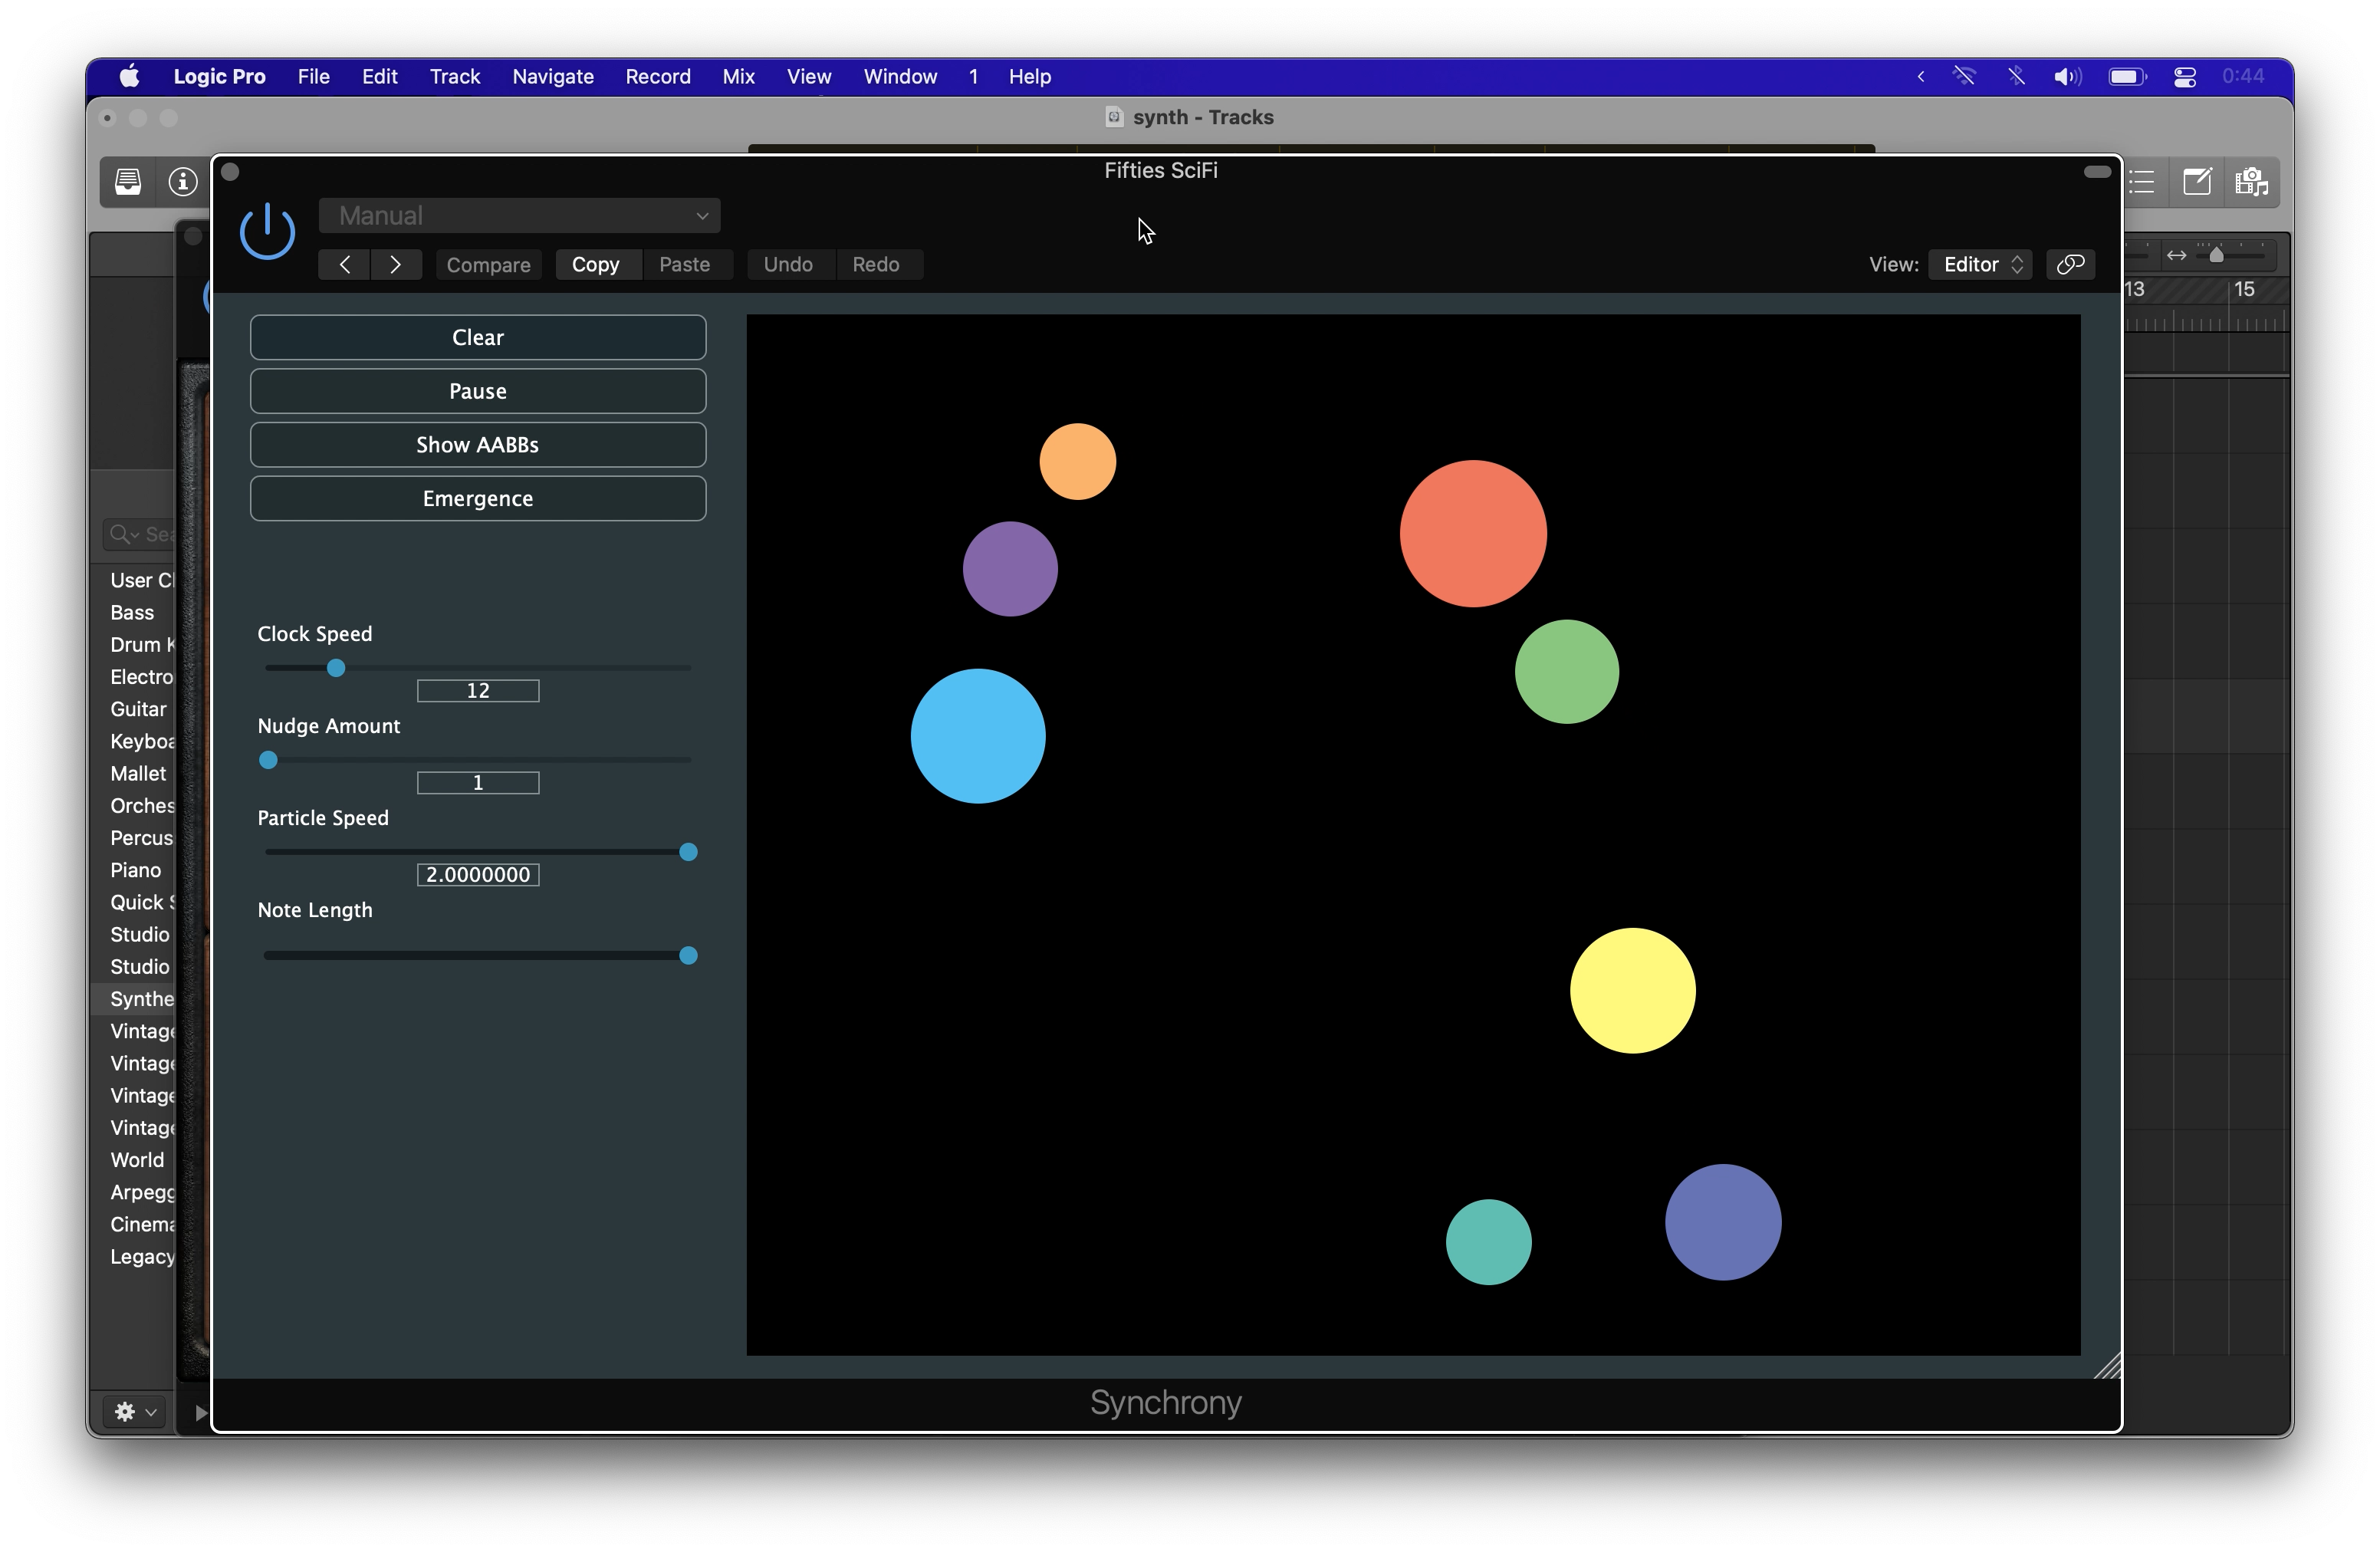
Task: Open macOS Control Center icon
Action: 2185,77
